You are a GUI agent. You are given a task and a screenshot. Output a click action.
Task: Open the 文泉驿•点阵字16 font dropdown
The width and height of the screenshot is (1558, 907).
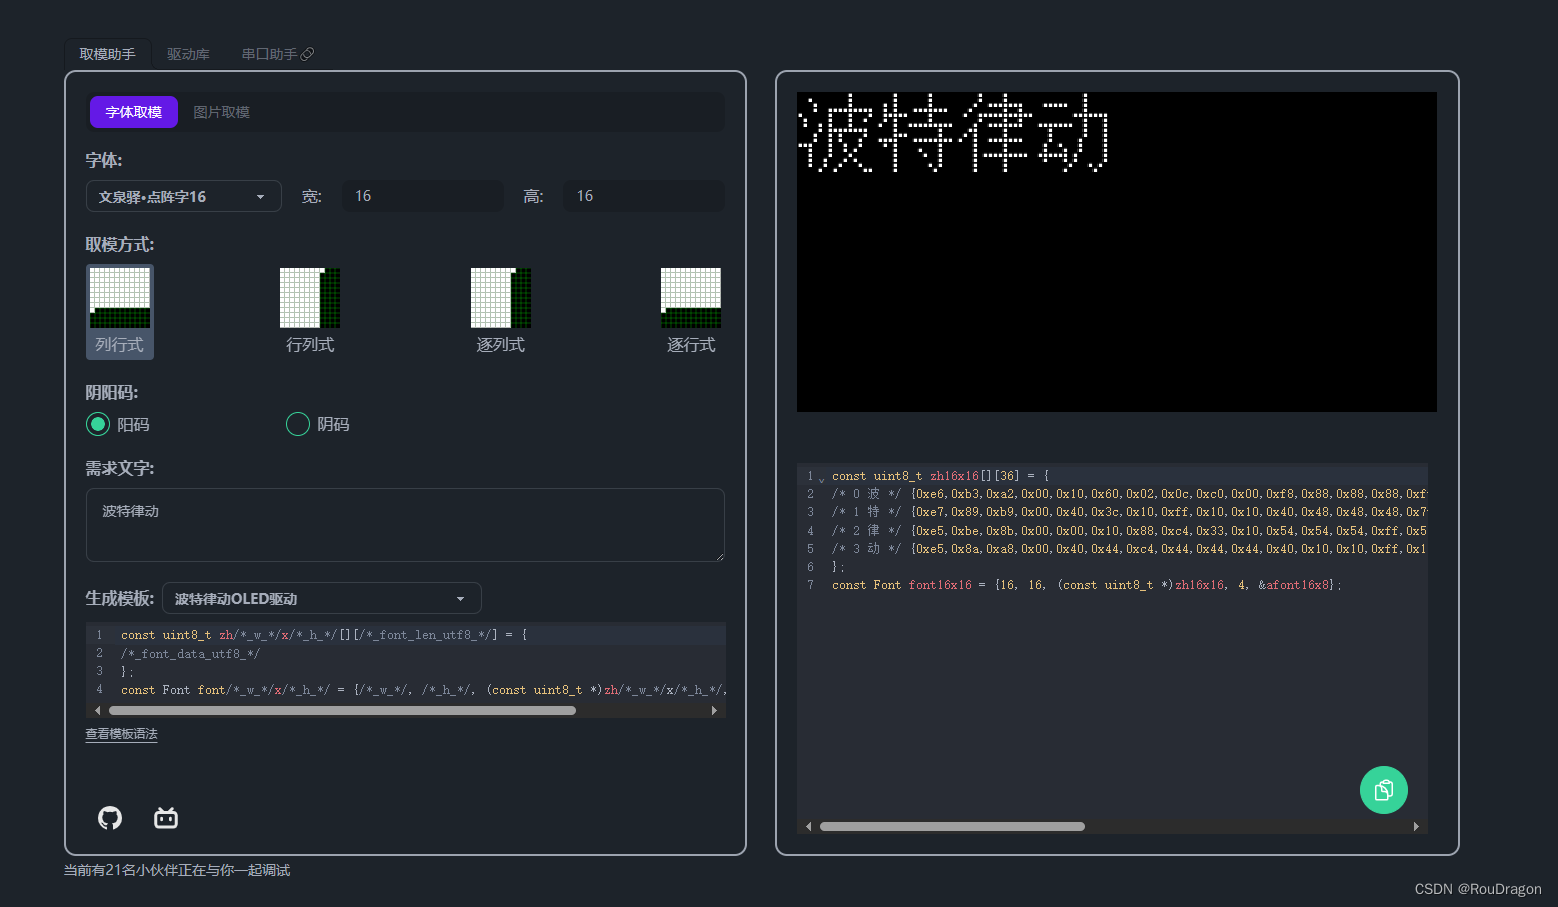(x=184, y=196)
